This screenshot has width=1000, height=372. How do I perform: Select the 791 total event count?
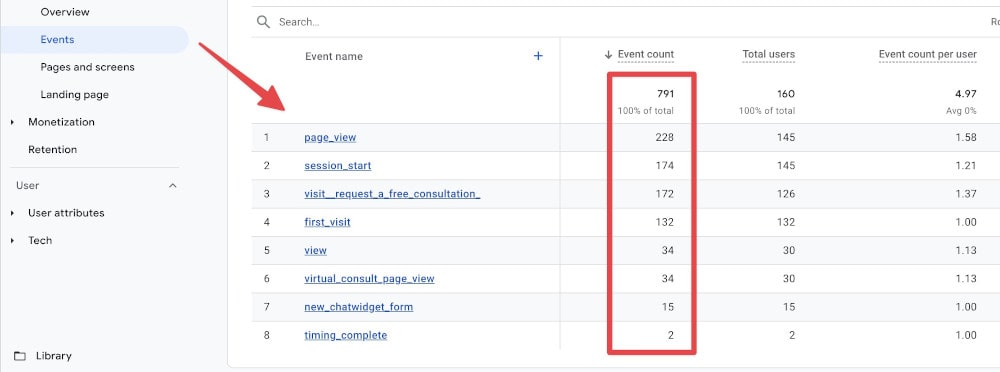665,94
